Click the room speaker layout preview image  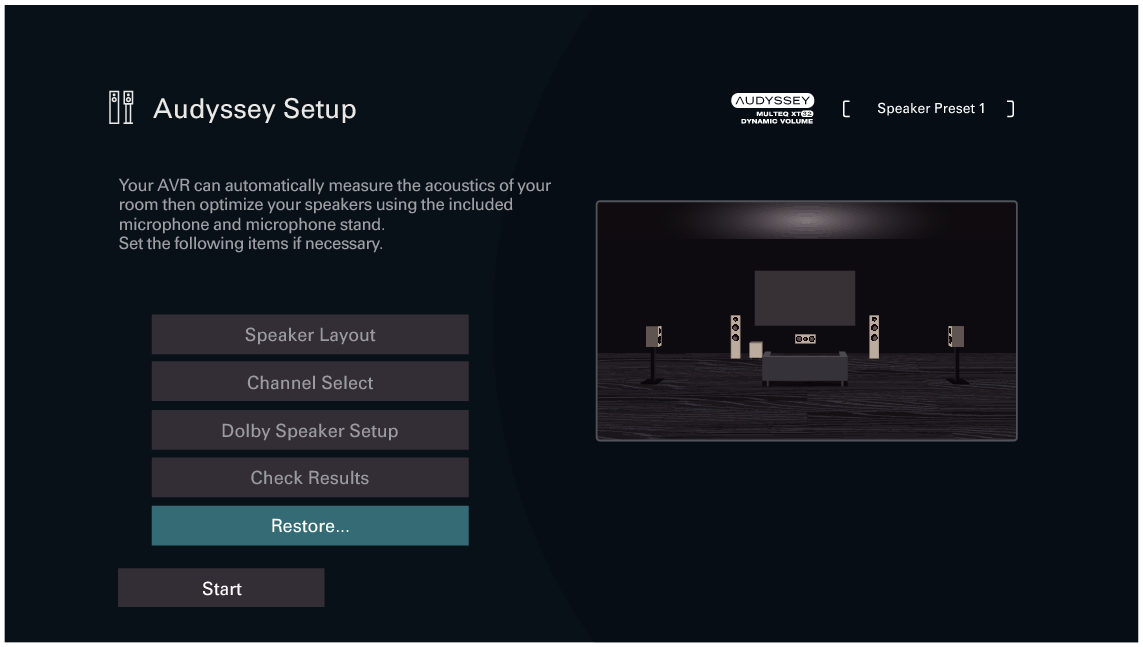[806, 321]
